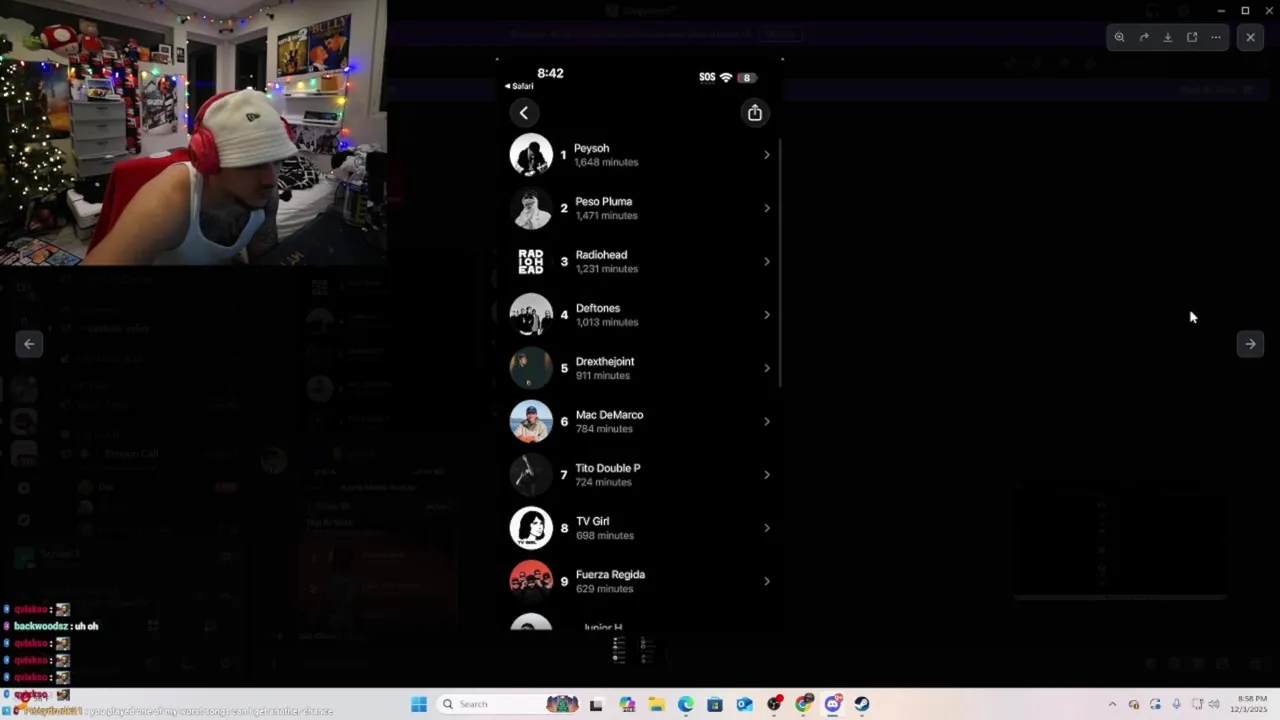Tap the share icon in the phone screenshot
This screenshot has width=1280, height=720.
click(x=755, y=113)
